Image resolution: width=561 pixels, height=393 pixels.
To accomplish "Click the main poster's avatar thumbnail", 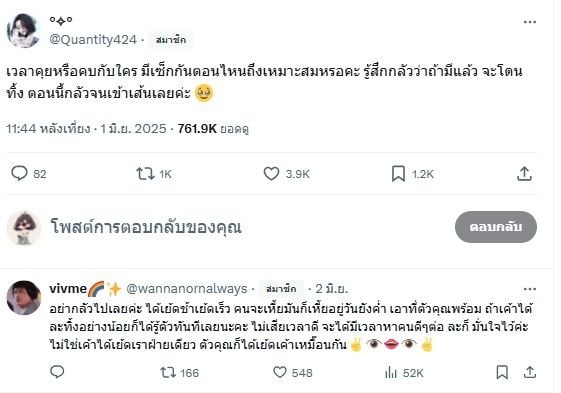I will click(23, 31).
